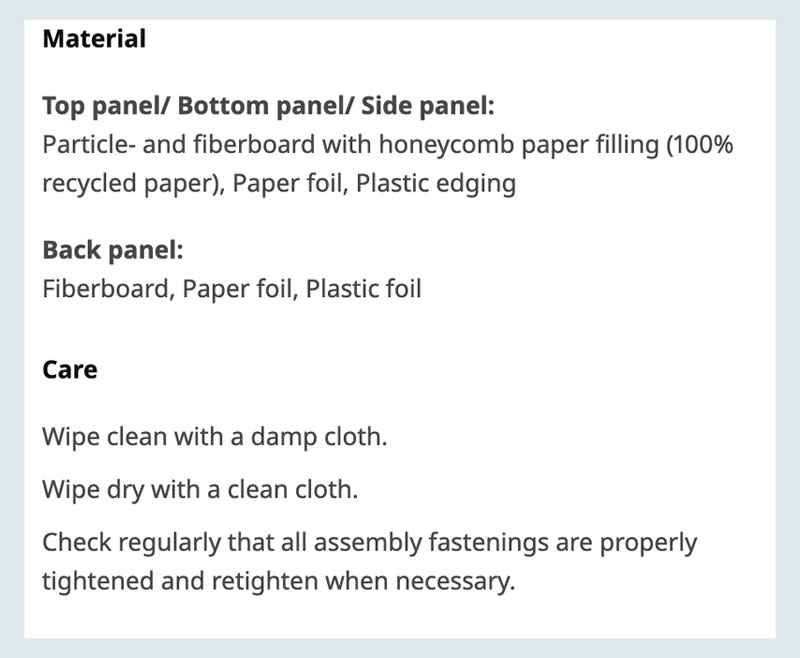The height and width of the screenshot is (658, 800).
Task: Click 'tightened and retighten when necessary.' line
Action: coord(279,581)
